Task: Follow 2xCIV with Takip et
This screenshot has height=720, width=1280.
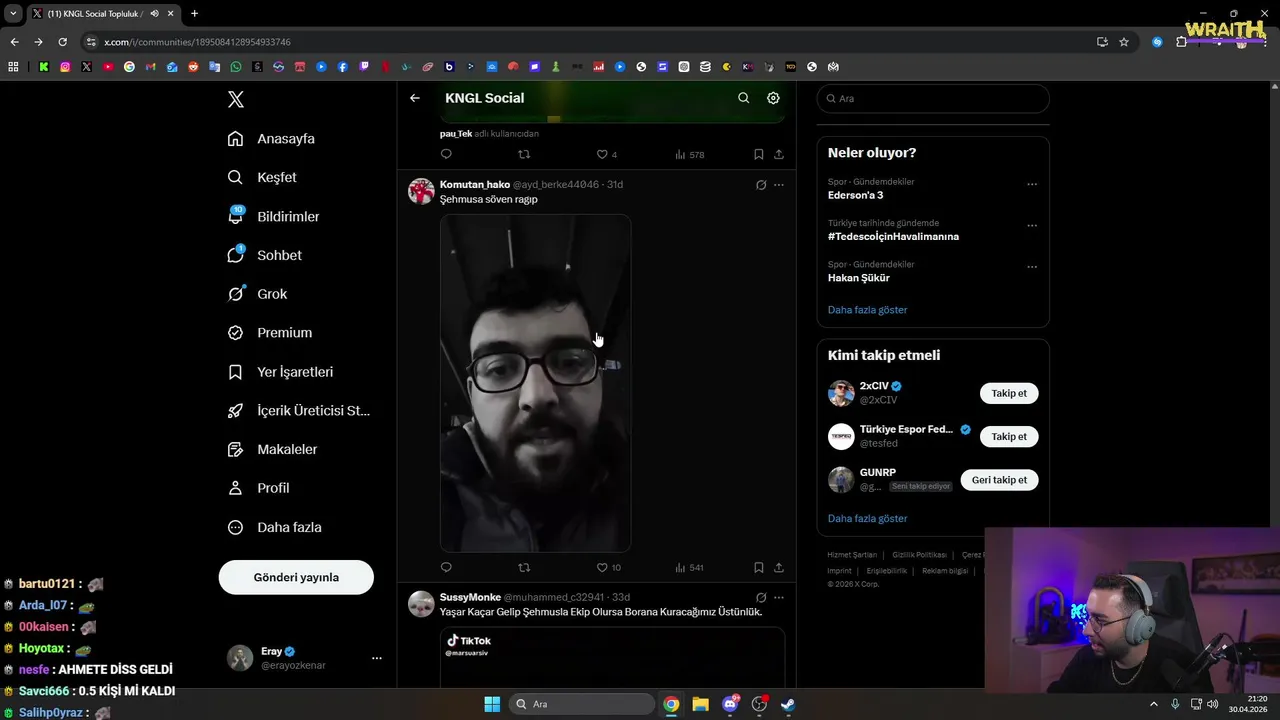Action: click(x=1009, y=393)
